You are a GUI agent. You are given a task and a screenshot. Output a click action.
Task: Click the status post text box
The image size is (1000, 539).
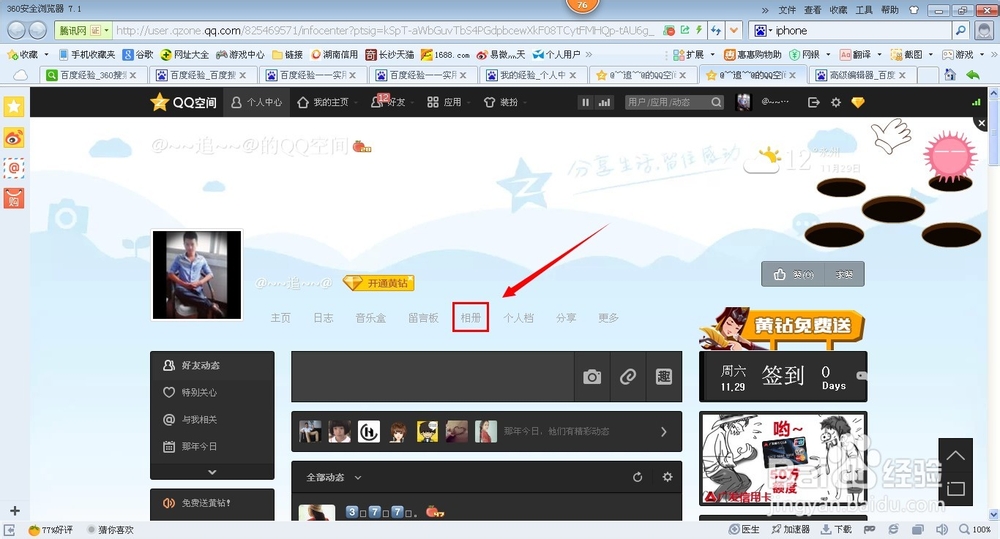(433, 377)
